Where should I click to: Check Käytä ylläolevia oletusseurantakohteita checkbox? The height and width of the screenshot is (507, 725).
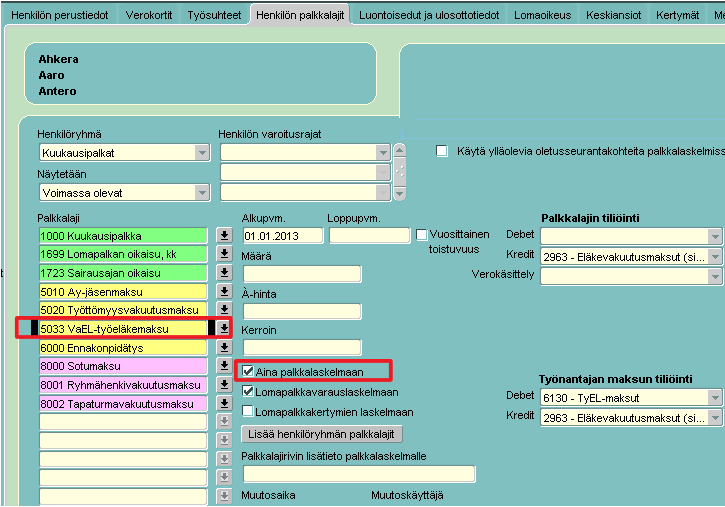coord(442,151)
